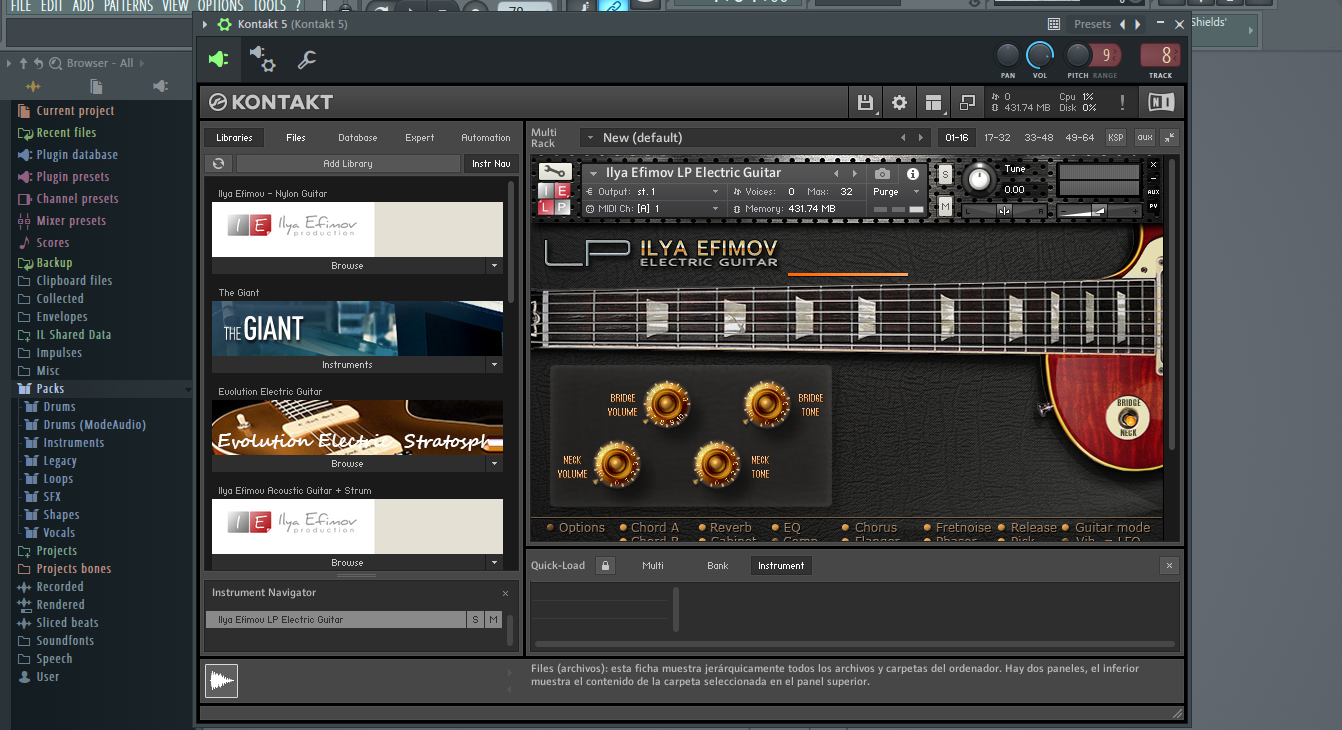Select the Quick-Load Bank tab
Image resolution: width=1342 pixels, height=730 pixels.
(718, 566)
